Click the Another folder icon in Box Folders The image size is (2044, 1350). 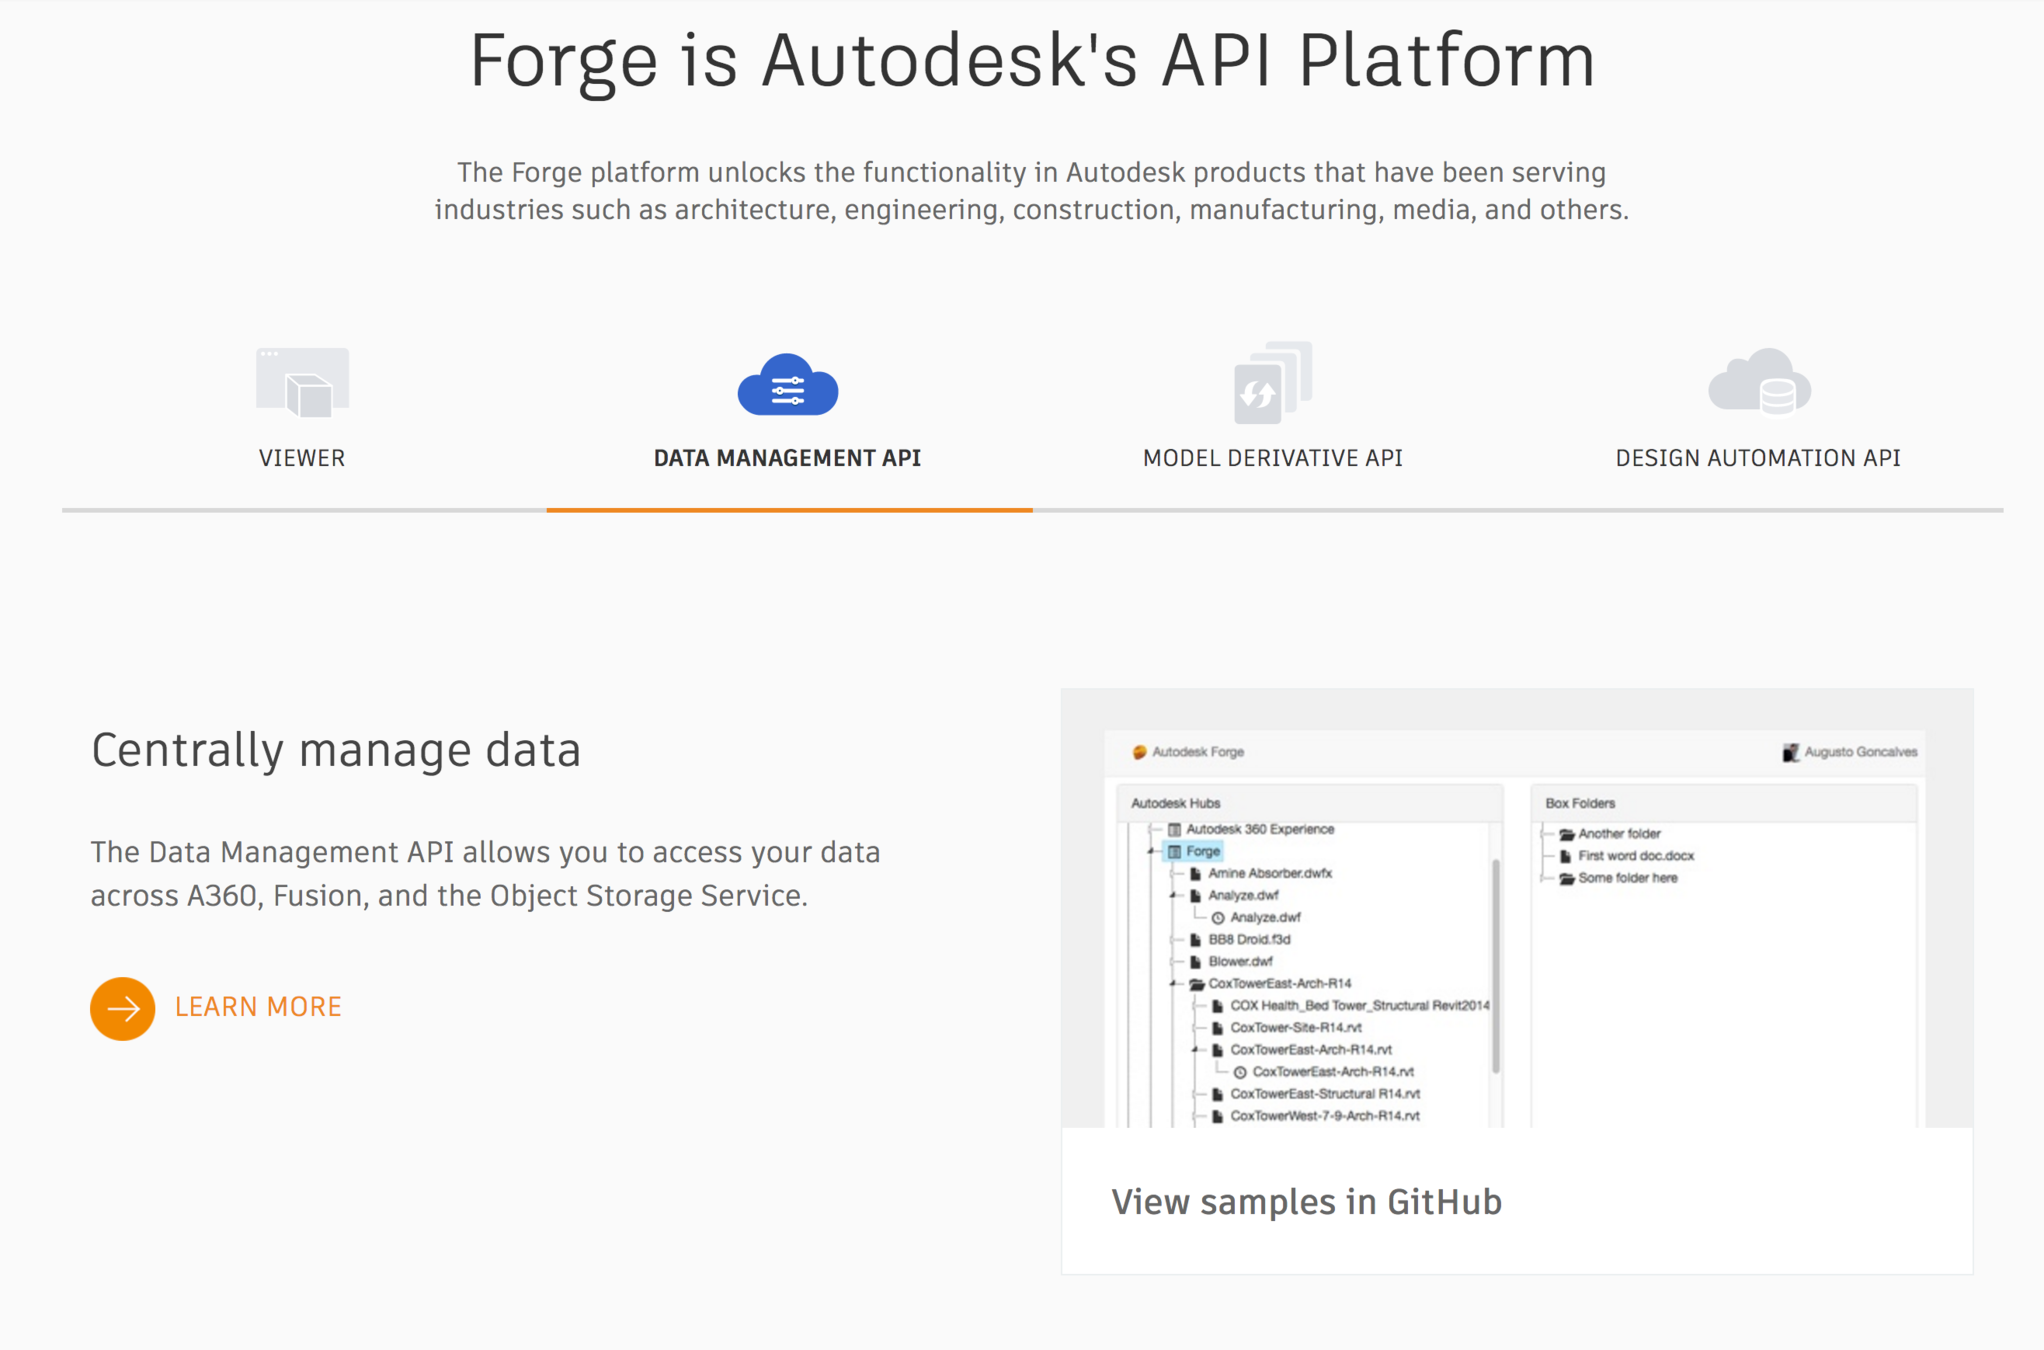(x=1567, y=834)
